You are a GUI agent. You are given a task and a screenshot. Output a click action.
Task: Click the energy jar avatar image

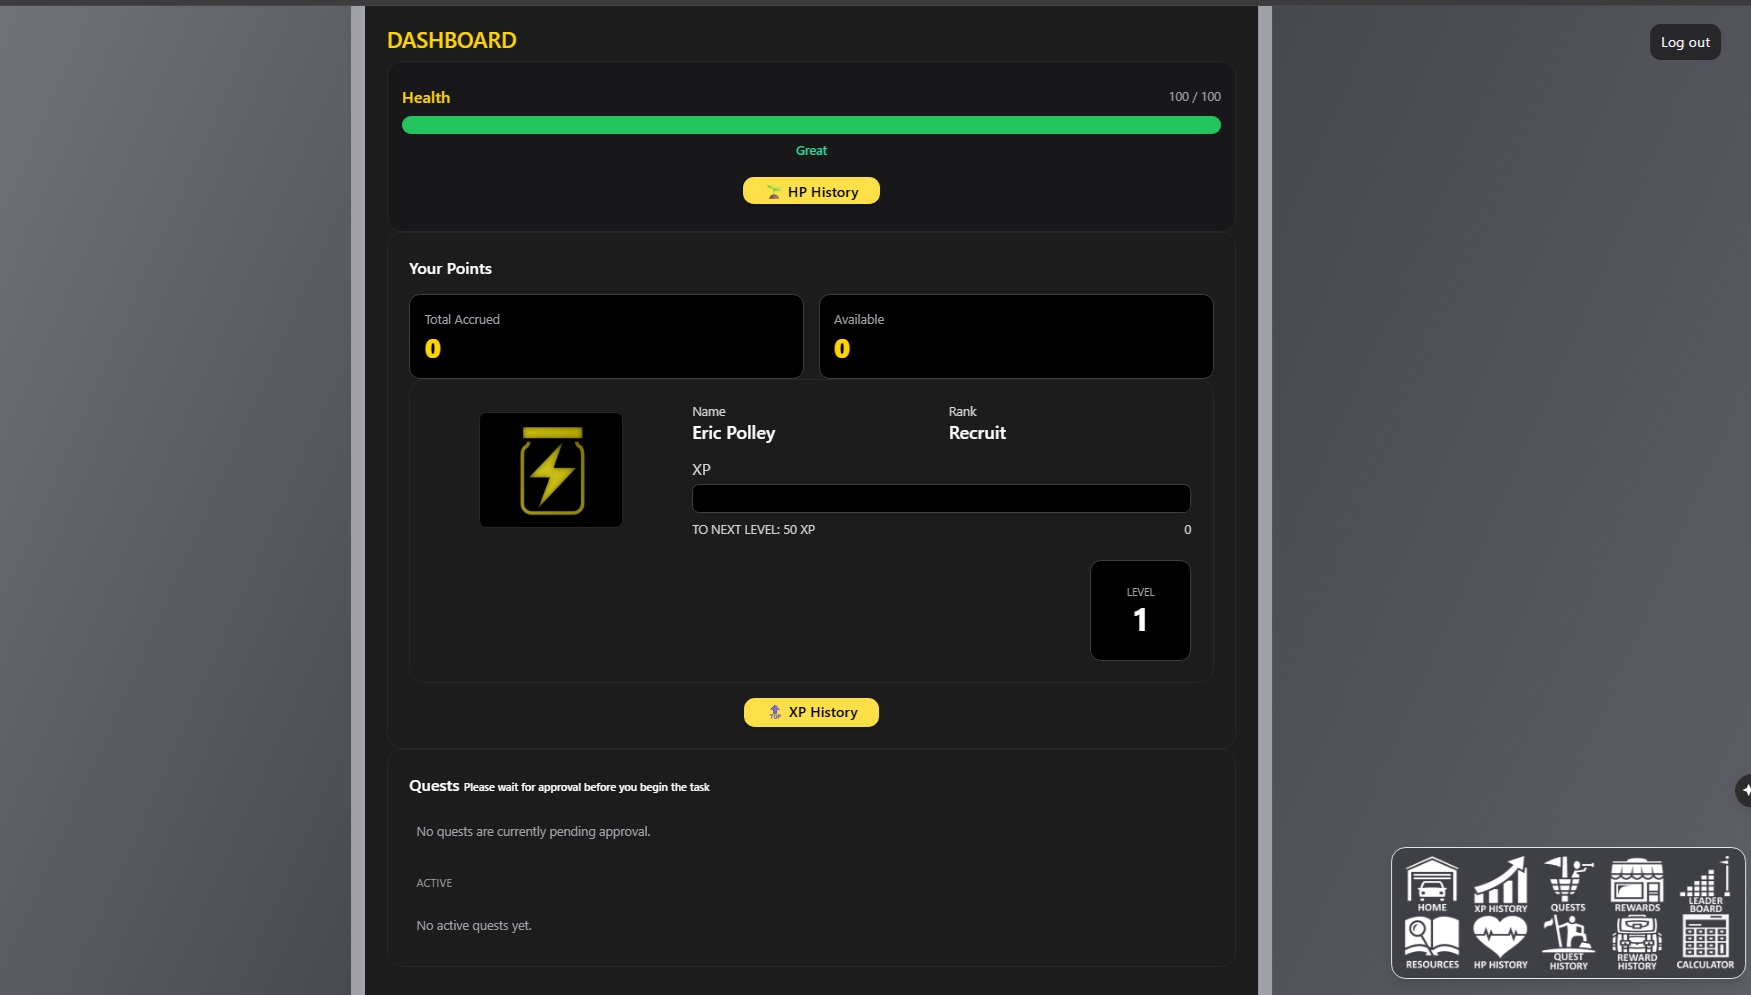pyautogui.click(x=551, y=470)
